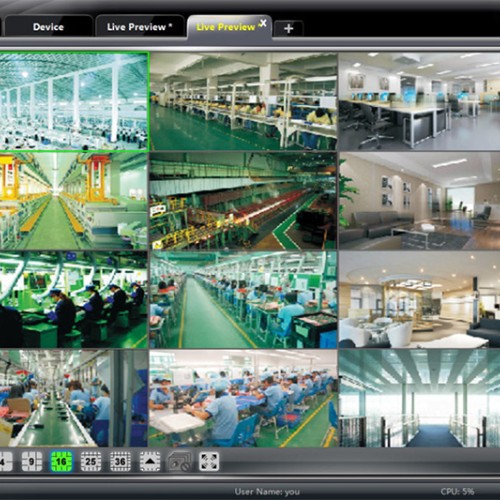Image resolution: width=500 pixels, height=500 pixels.
Task: Select the active yellow Live Preview tab
Action: coord(226,27)
